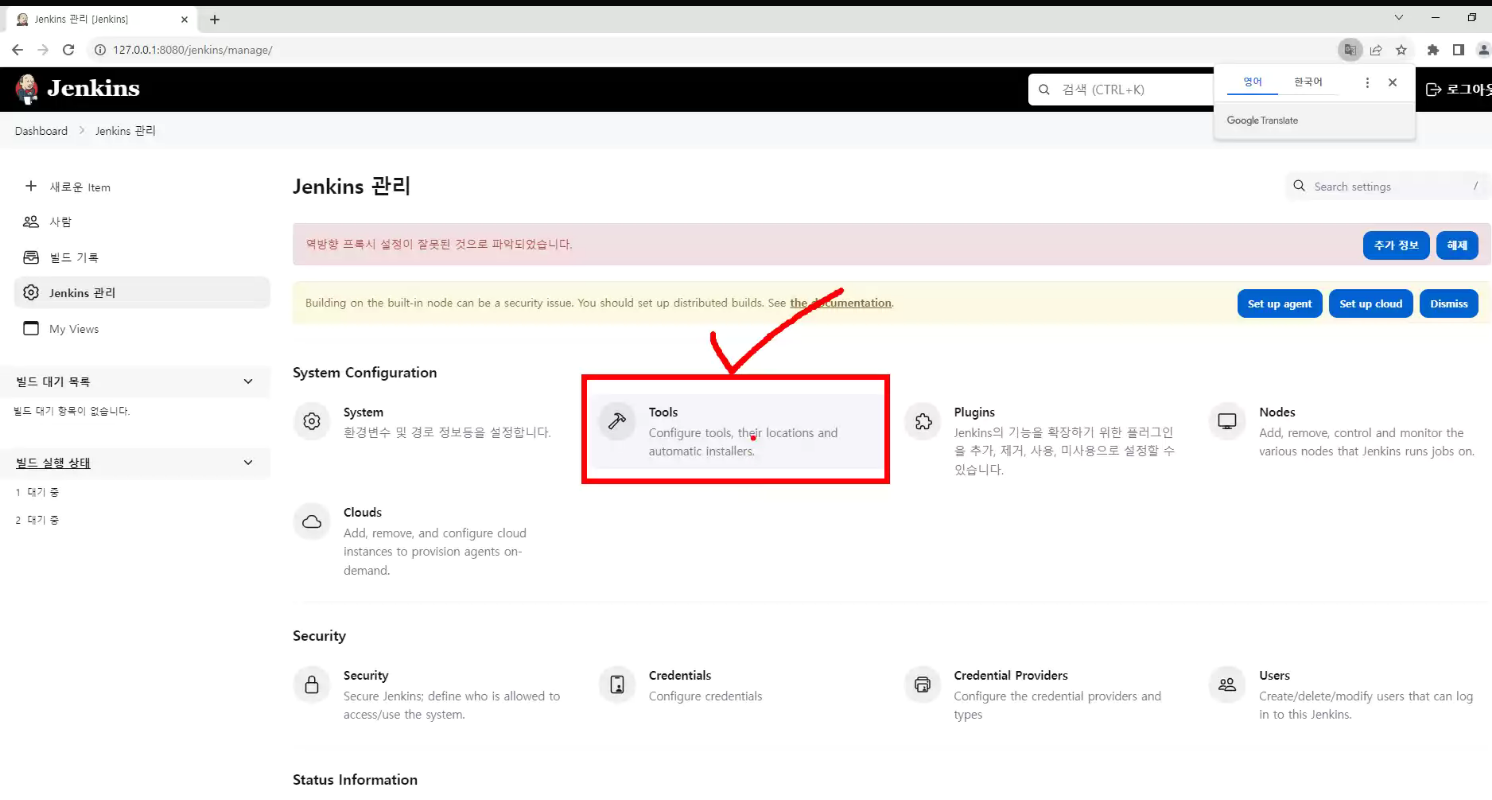Image resolution: width=1492 pixels, height=800 pixels.
Task: Open the Clouds title link
Action: pyautogui.click(x=362, y=512)
